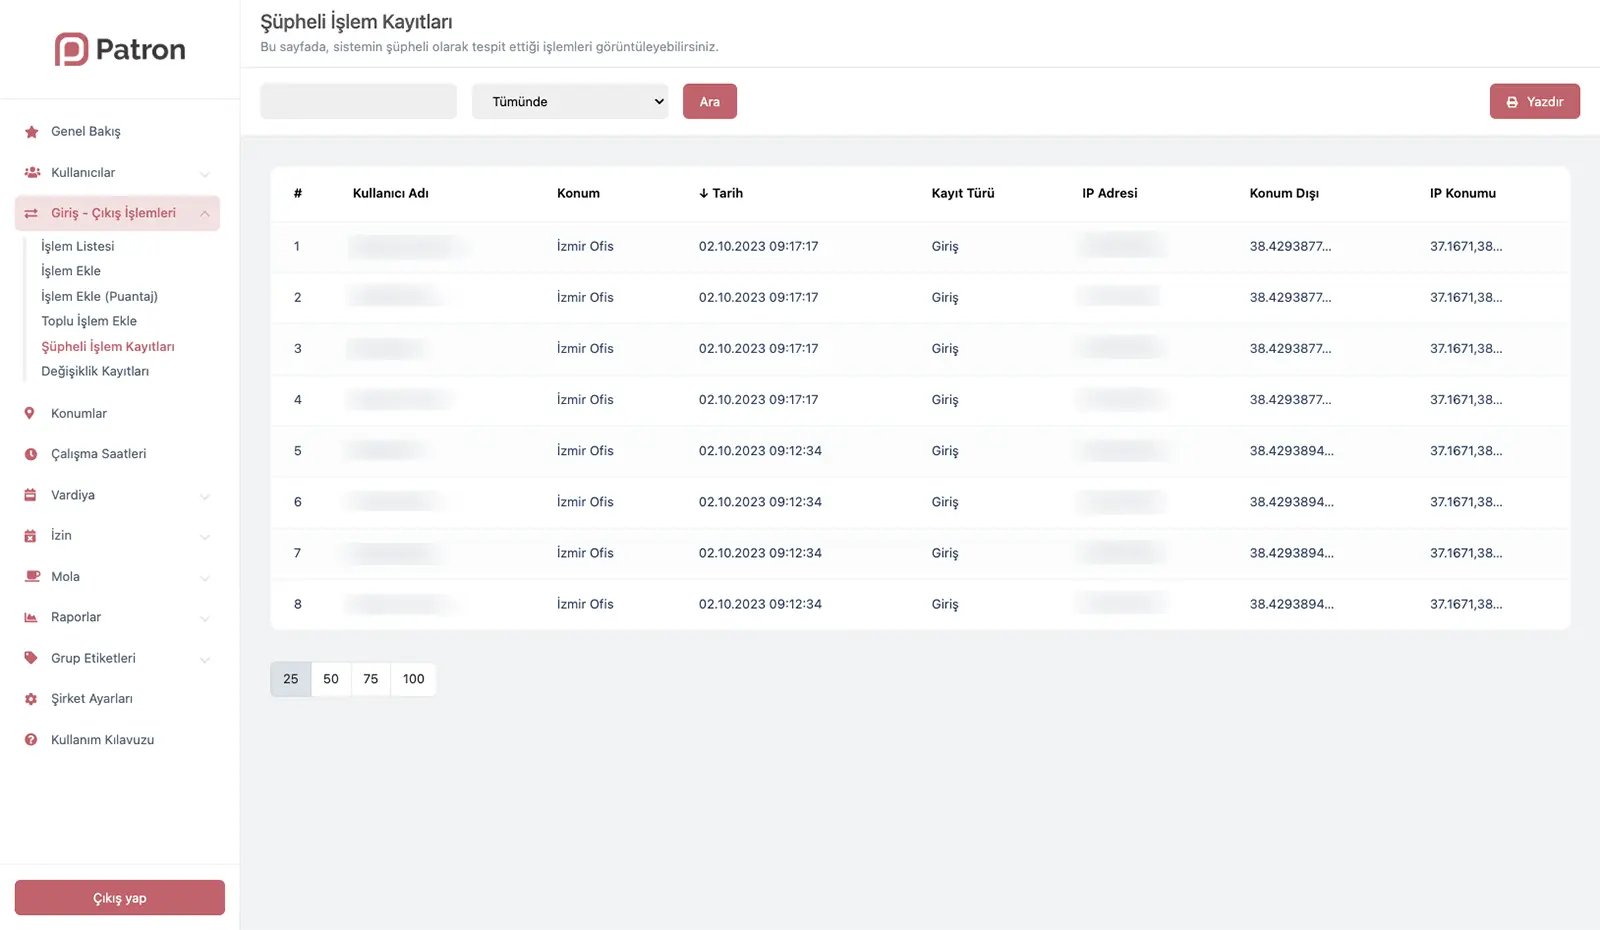Viewport: 1600px width, 930px height.
Task: Click the chart icon for Raporlar
Action: coord(31,618)
